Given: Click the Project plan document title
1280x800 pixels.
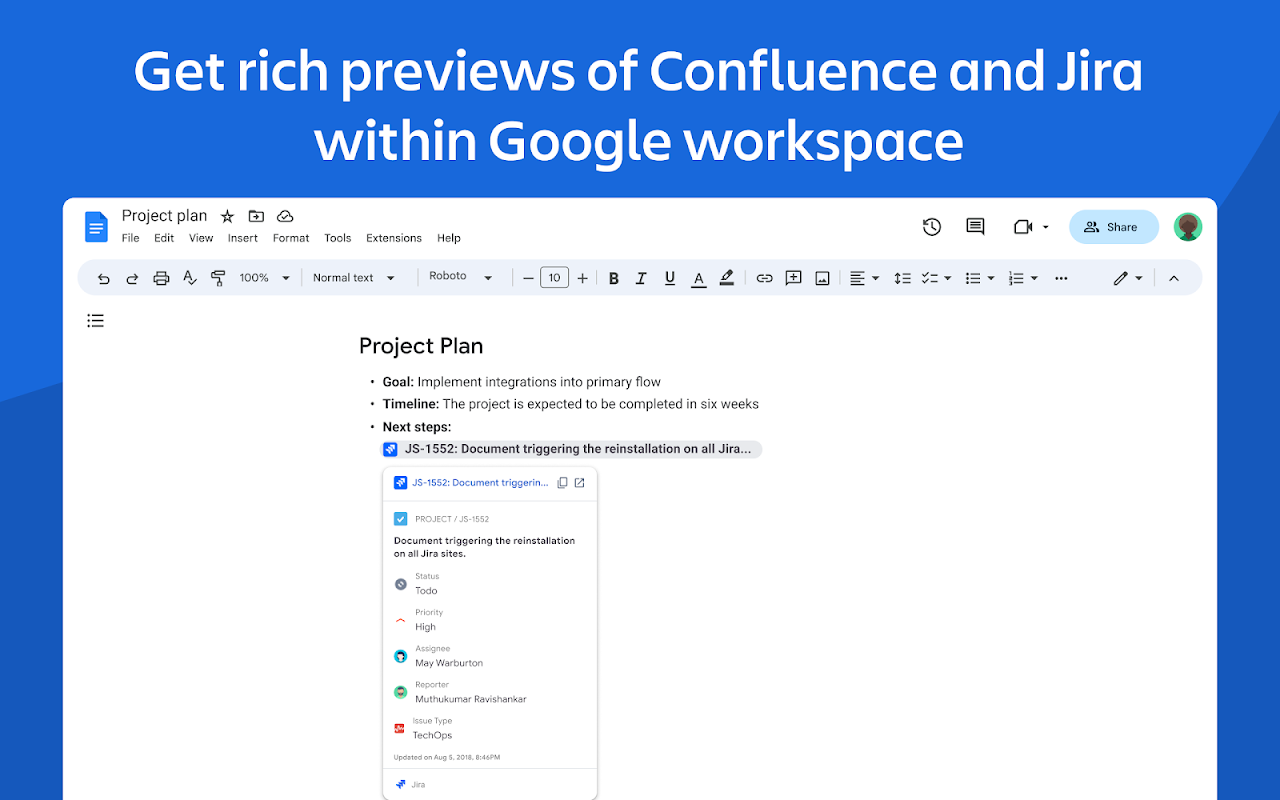Looking at the screenshot, I should click(164, 216).
